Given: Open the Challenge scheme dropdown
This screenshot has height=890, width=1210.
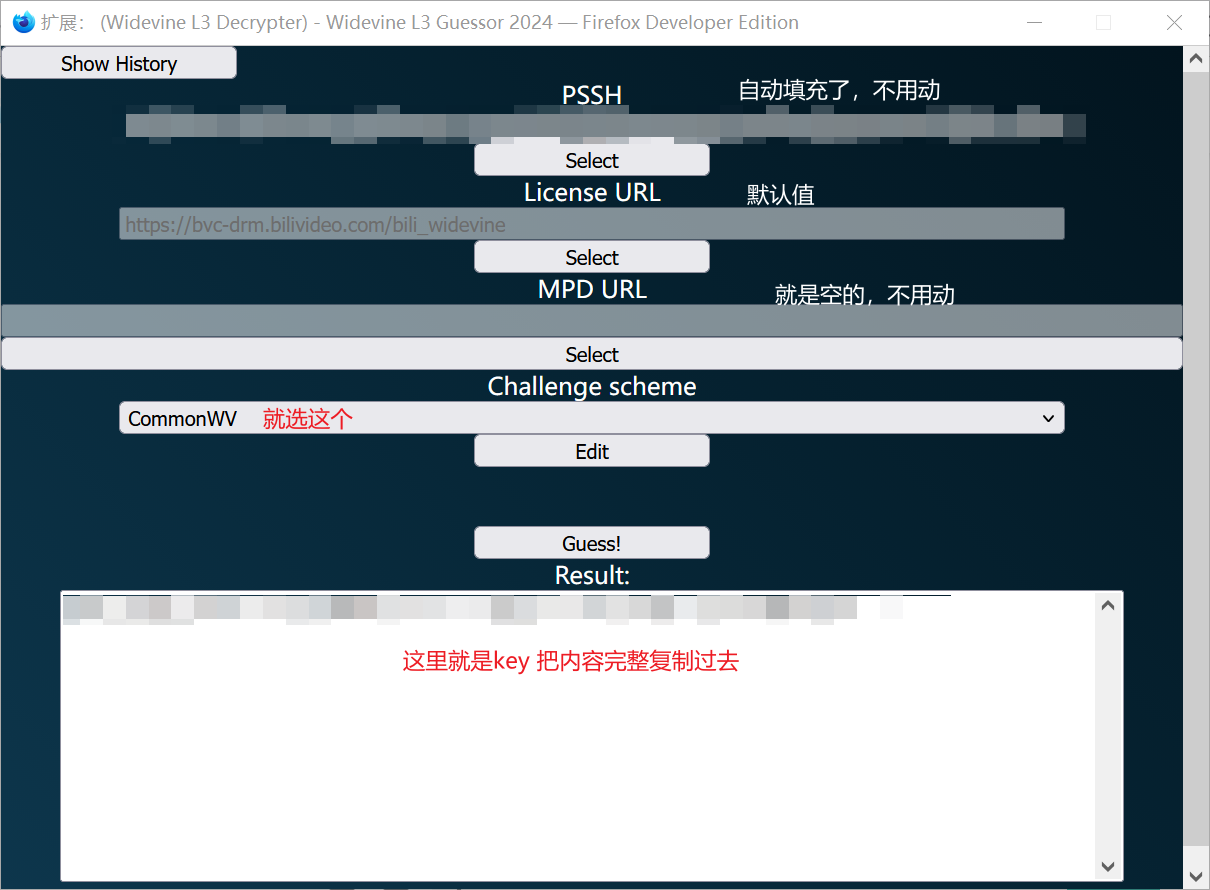Looking at the screenshot, I should click(x=591, y=417).
